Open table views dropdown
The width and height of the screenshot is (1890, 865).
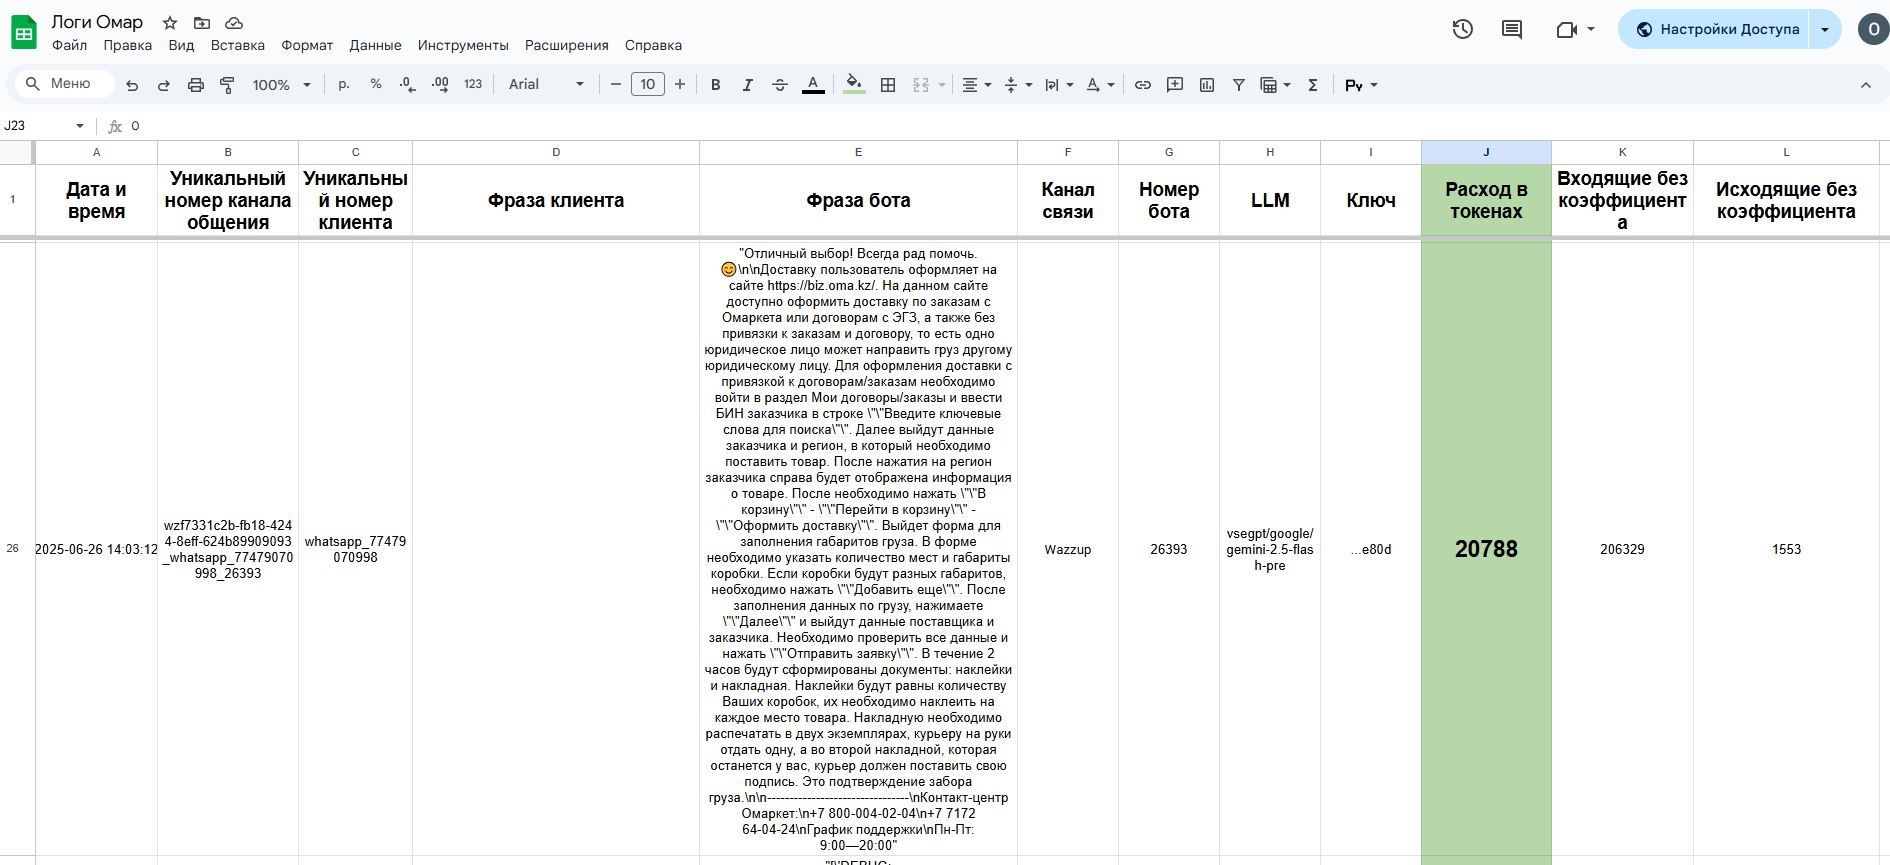click(x=1275, y=85)
